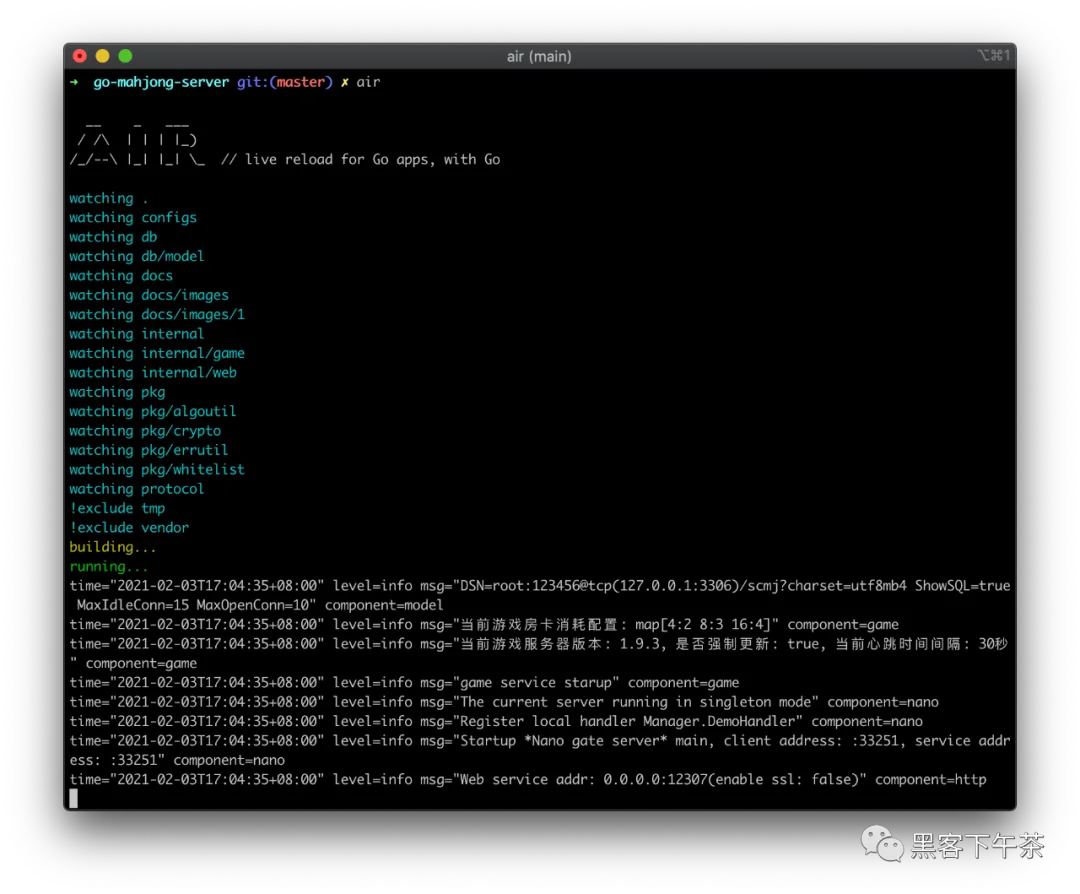Click 'Web service addr: 0.0.0.0:12307' log message
Screen dimensions: 1080x894
(583, 780)
